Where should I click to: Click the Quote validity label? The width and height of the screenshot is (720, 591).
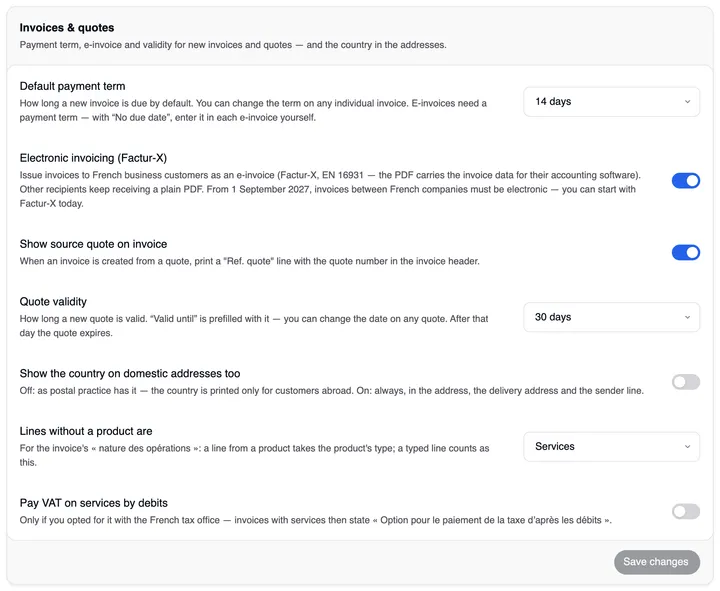pos(53,302)
